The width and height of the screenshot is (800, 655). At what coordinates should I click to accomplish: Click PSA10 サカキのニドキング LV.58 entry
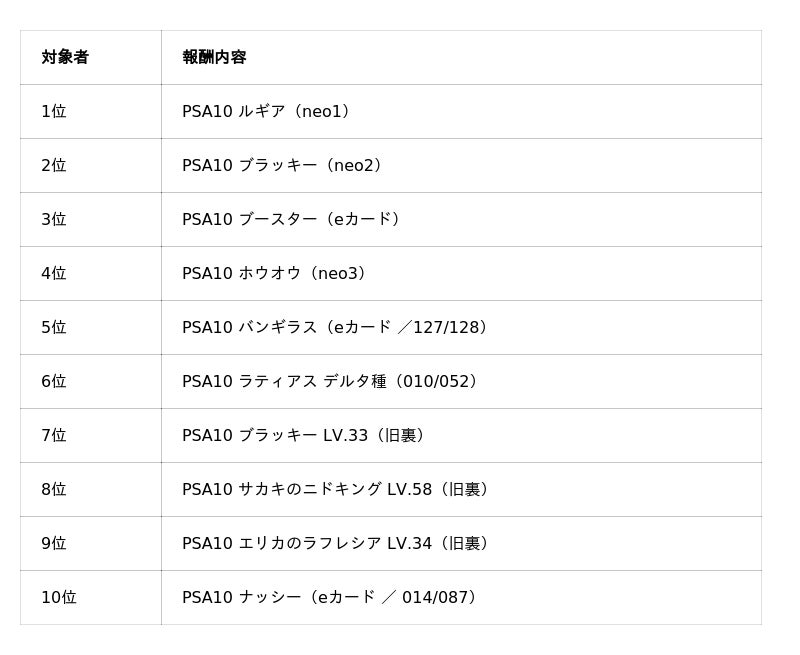click(x=338, y=489)
